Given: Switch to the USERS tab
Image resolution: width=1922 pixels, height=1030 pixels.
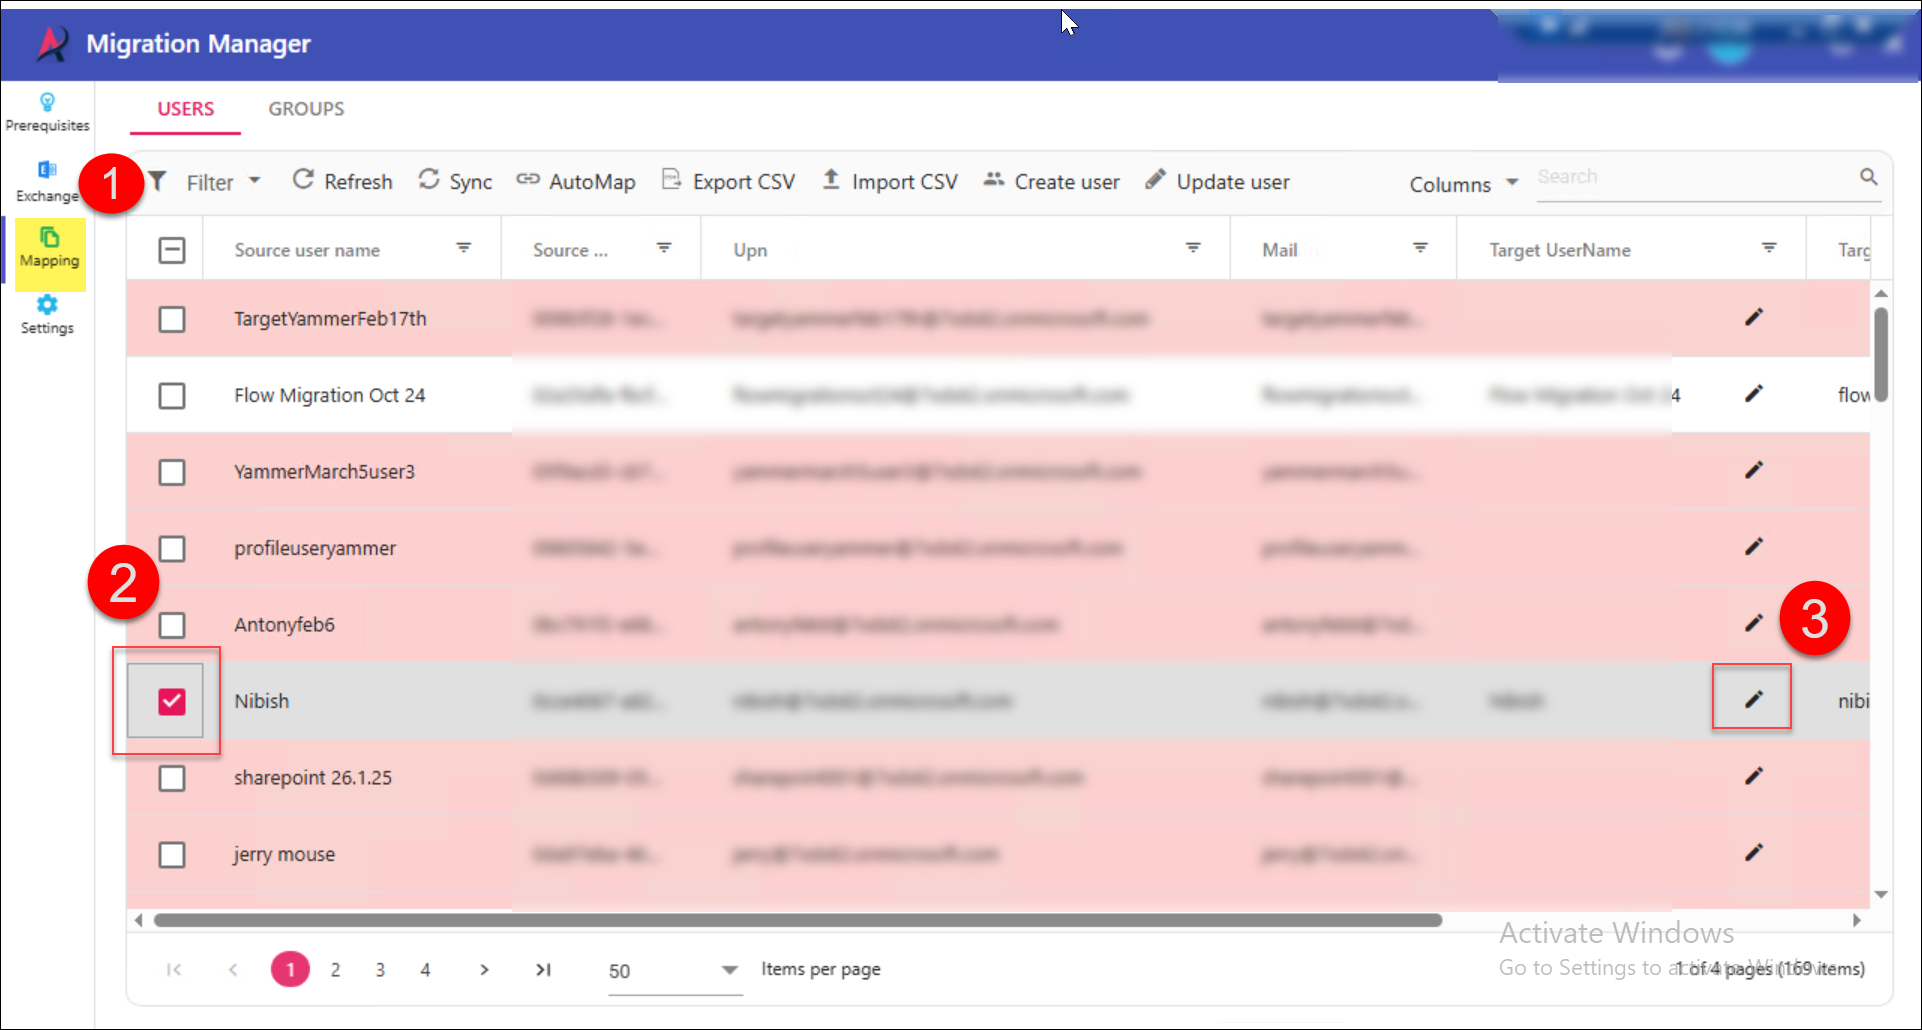Looking at the screenshot, I should point(186,109).
